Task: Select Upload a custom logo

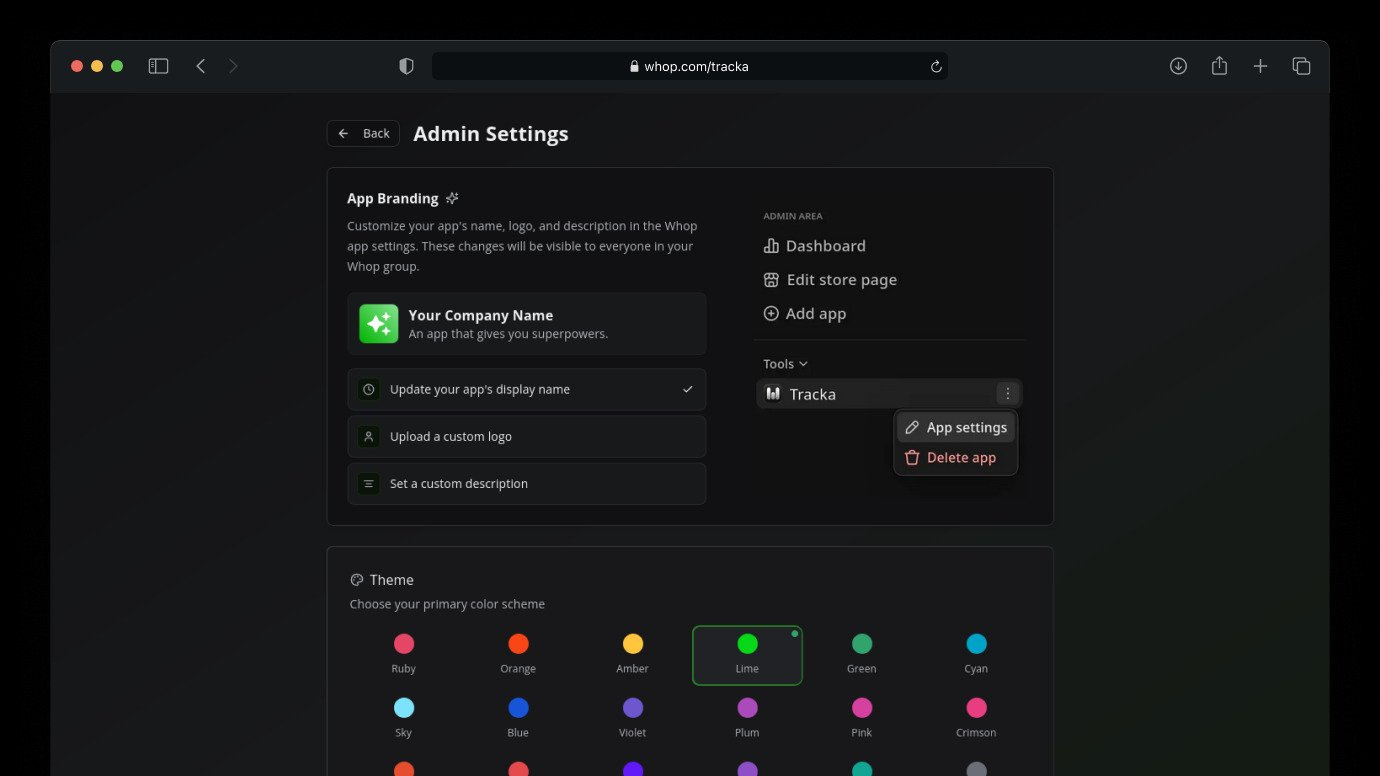Action: click(527, 436)
